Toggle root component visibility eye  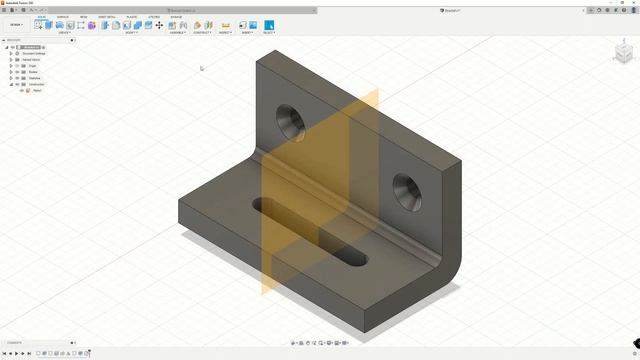(x=13, y=47)
